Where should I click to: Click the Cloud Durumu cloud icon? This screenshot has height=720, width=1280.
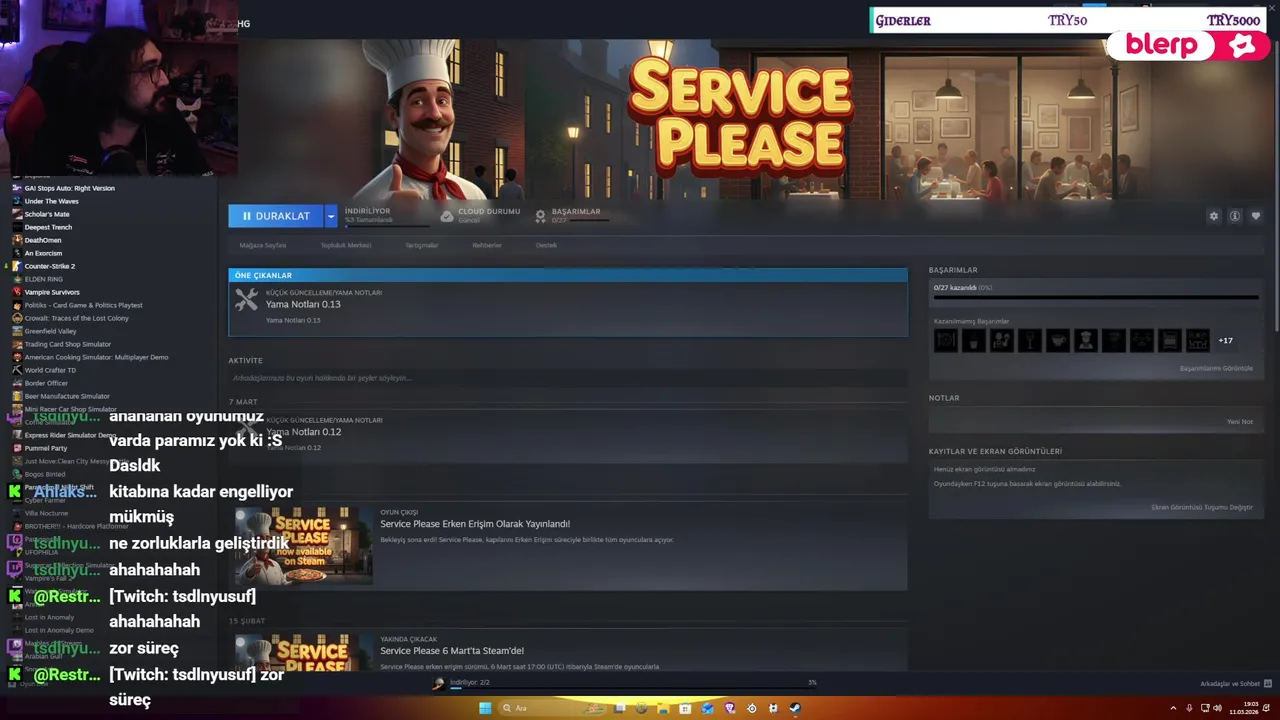tap(447, 216)
